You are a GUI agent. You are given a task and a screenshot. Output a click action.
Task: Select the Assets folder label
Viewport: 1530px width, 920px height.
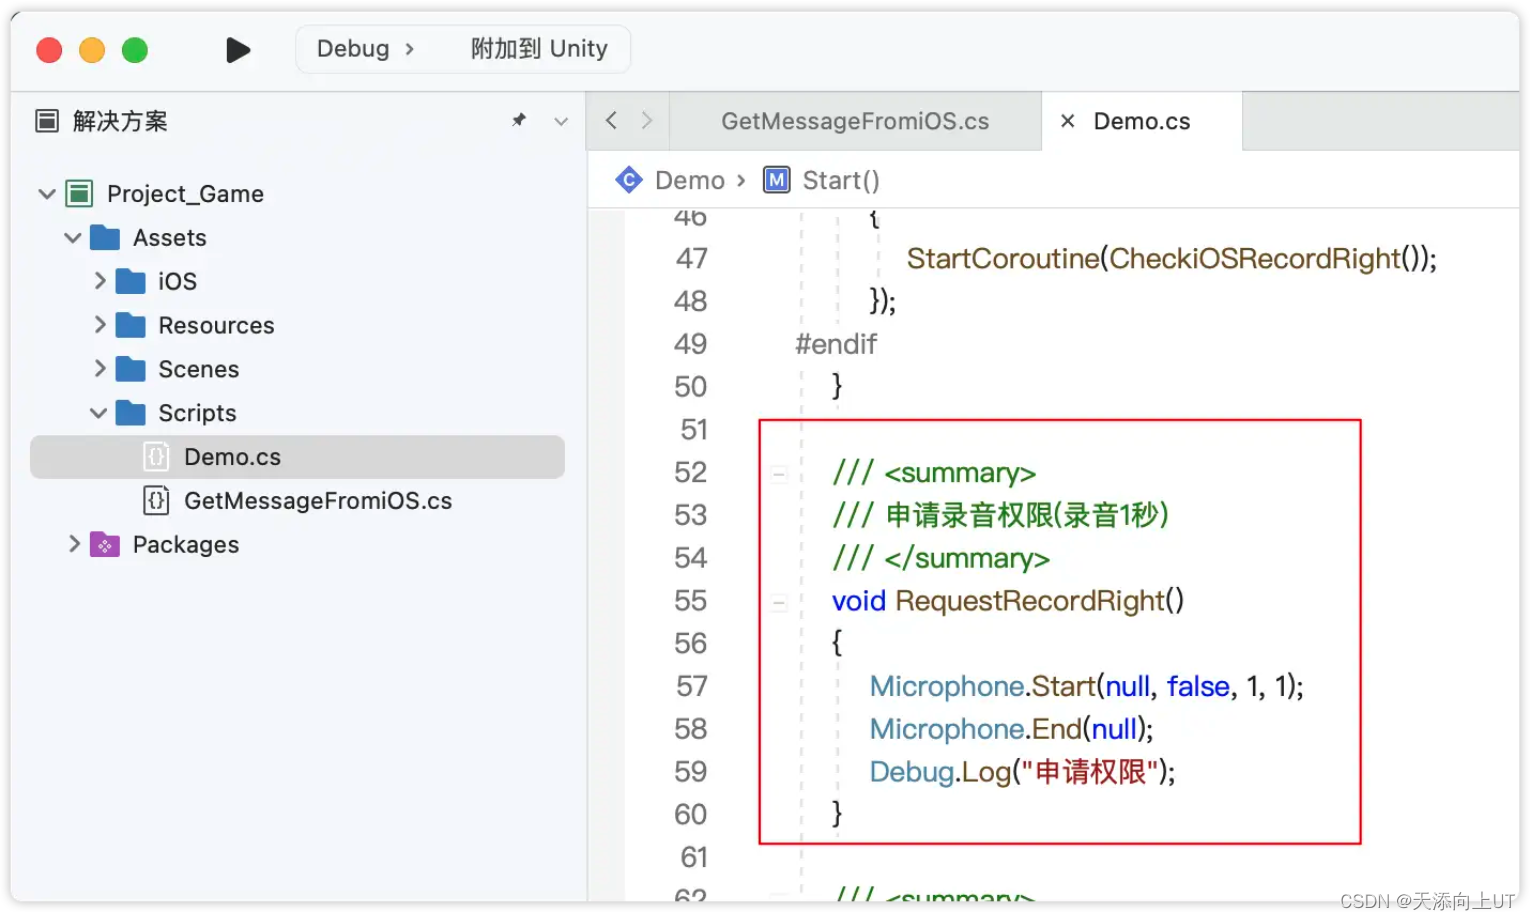(170, 237)
